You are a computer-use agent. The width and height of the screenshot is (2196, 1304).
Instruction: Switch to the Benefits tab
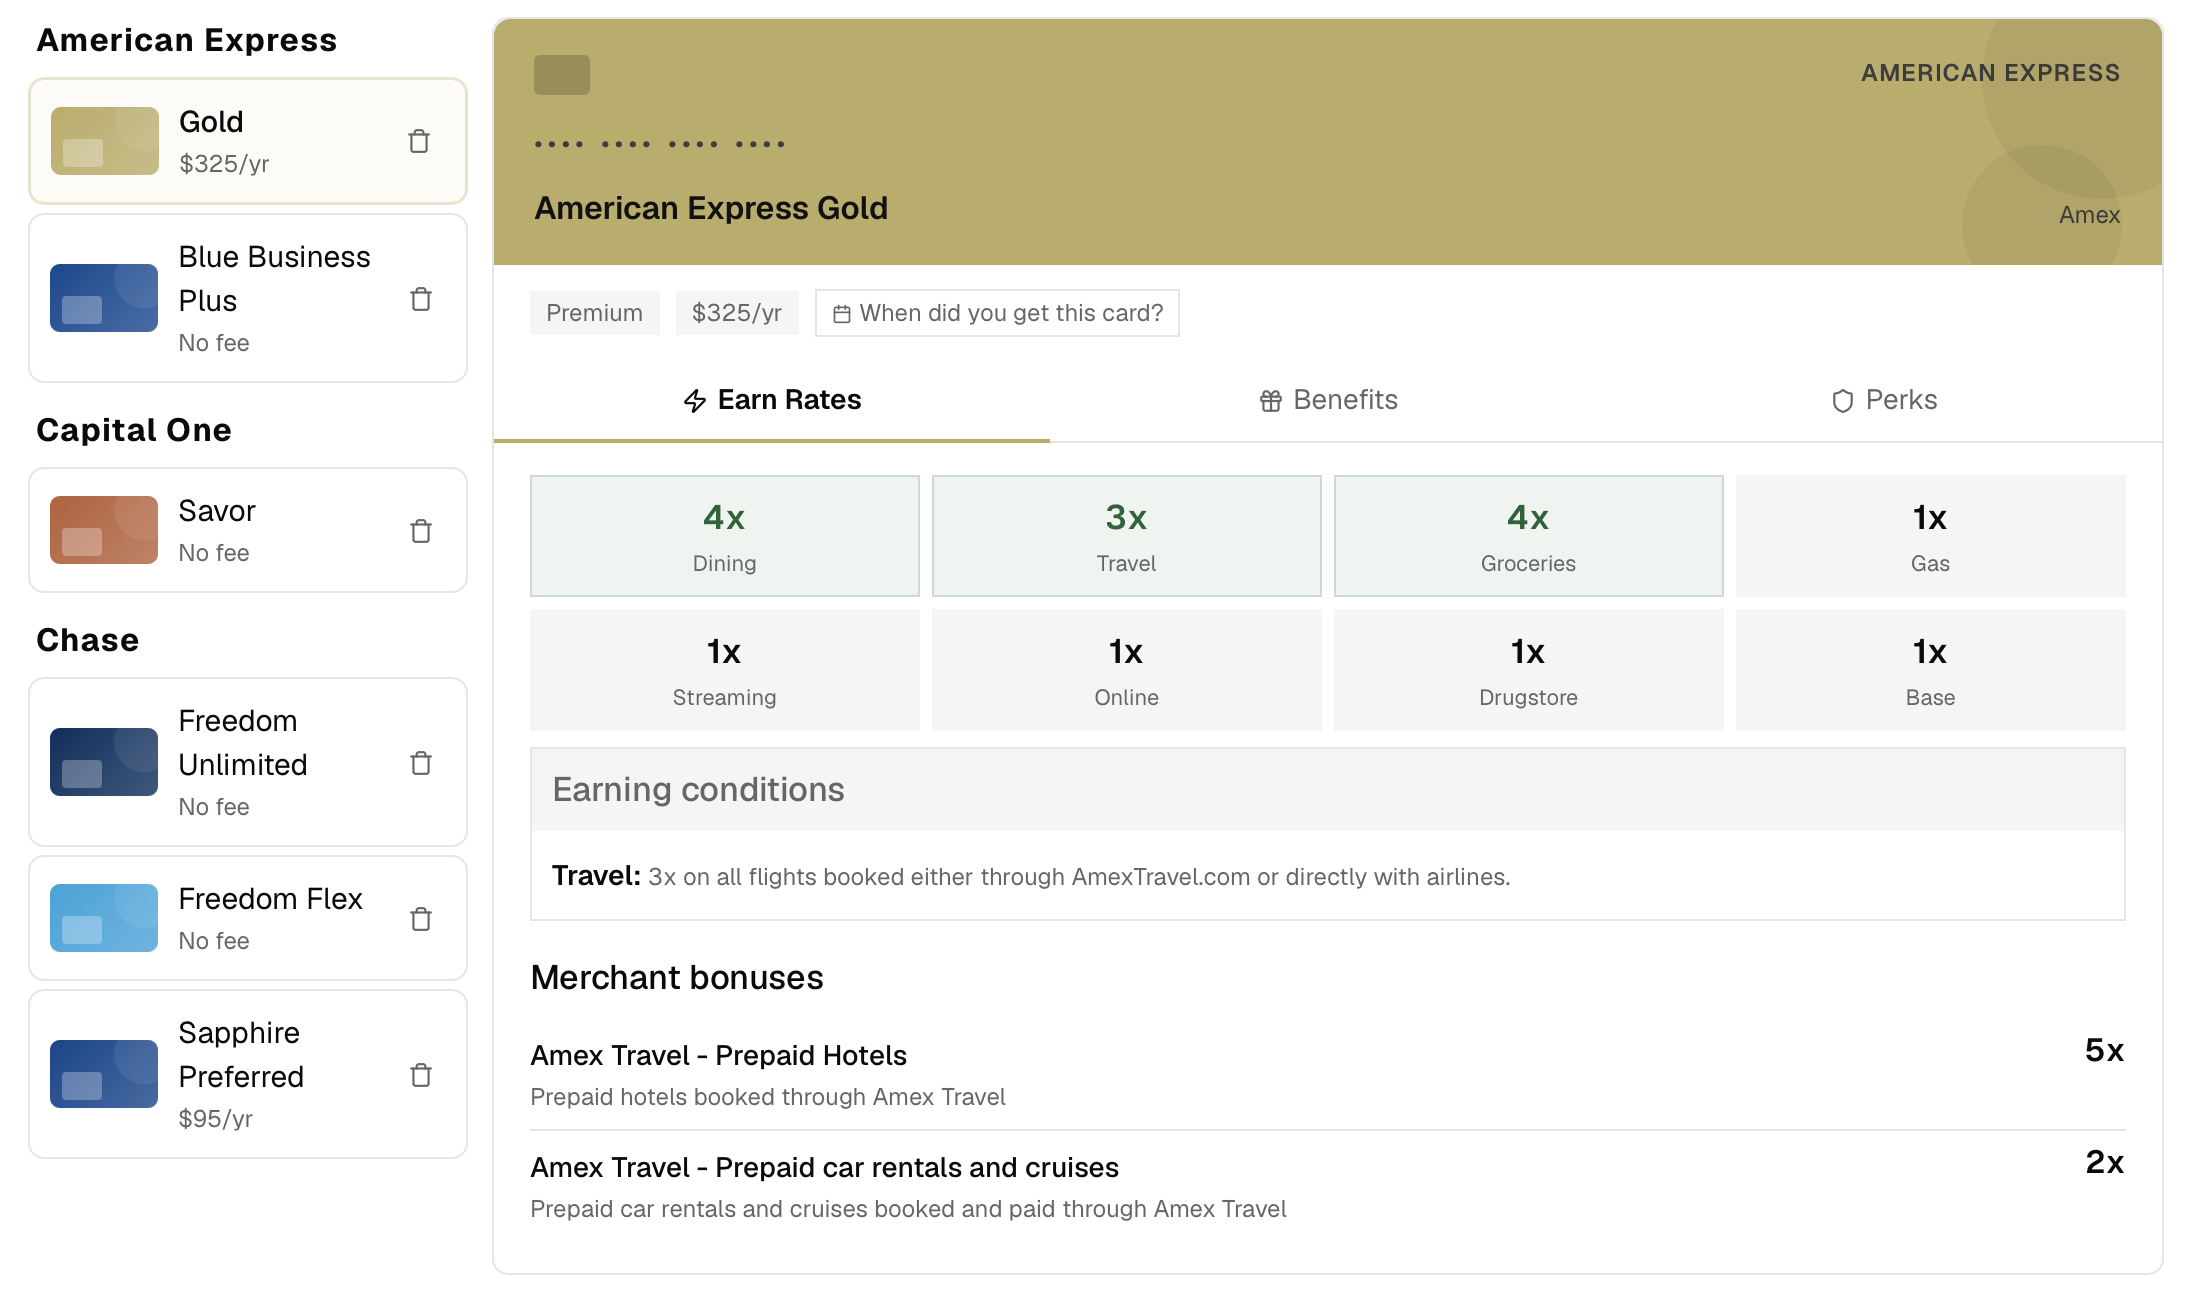(1328, 400)
